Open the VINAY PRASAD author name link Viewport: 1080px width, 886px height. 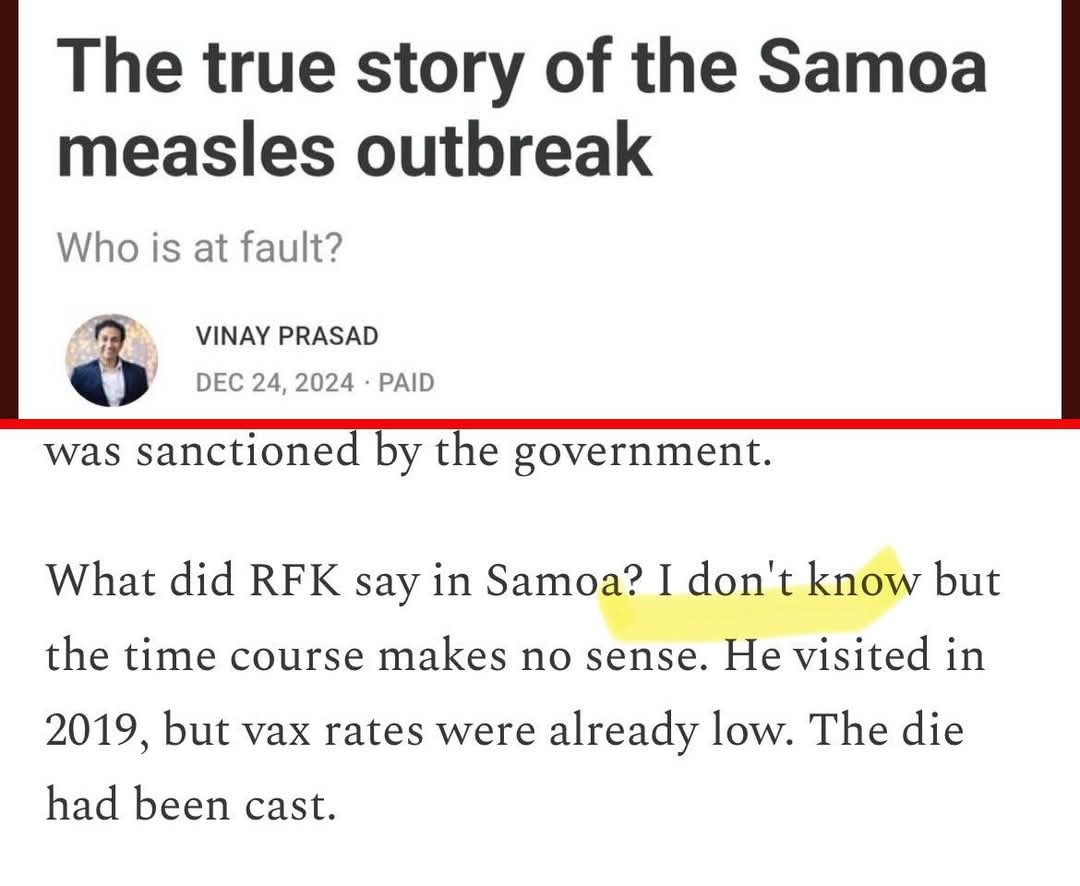pos(287,336)
